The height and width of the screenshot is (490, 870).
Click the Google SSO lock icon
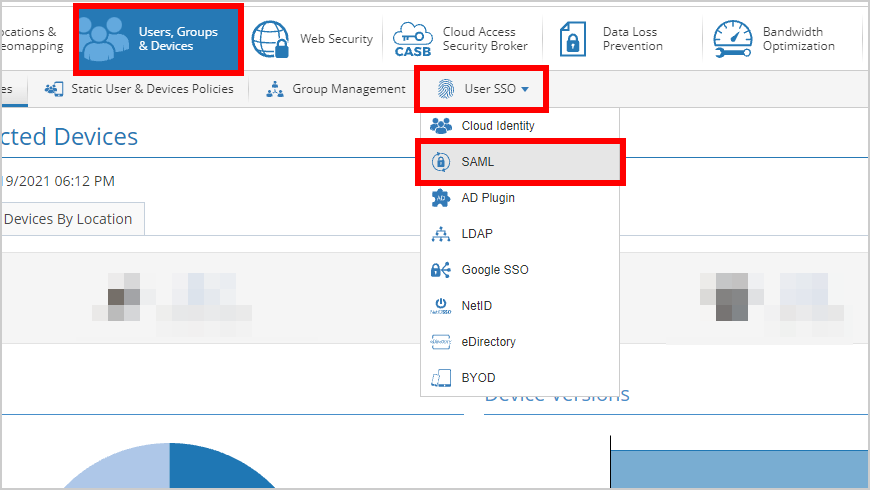441,270
